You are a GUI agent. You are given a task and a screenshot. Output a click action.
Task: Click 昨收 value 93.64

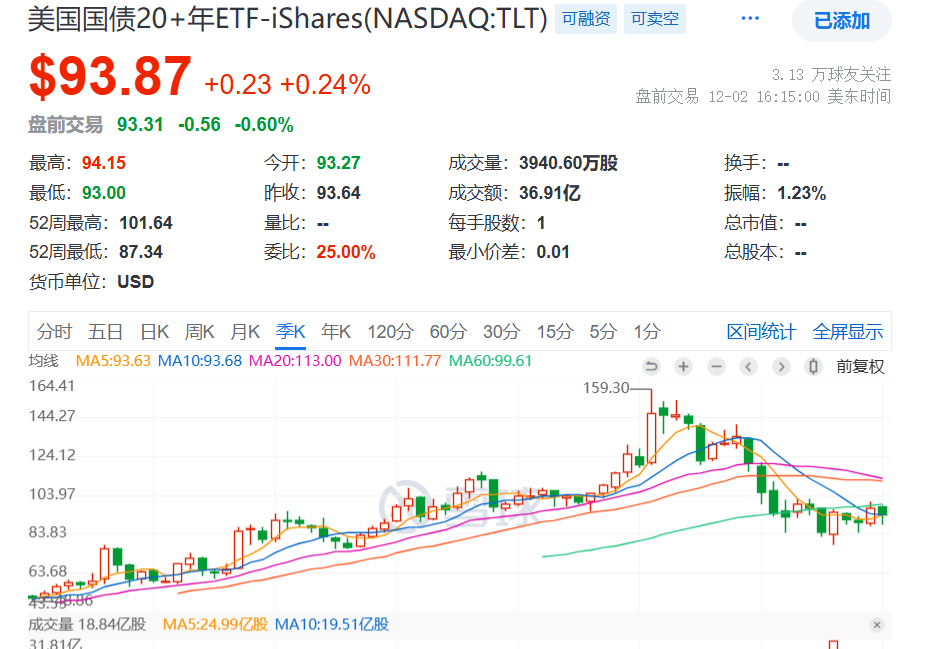338,193
